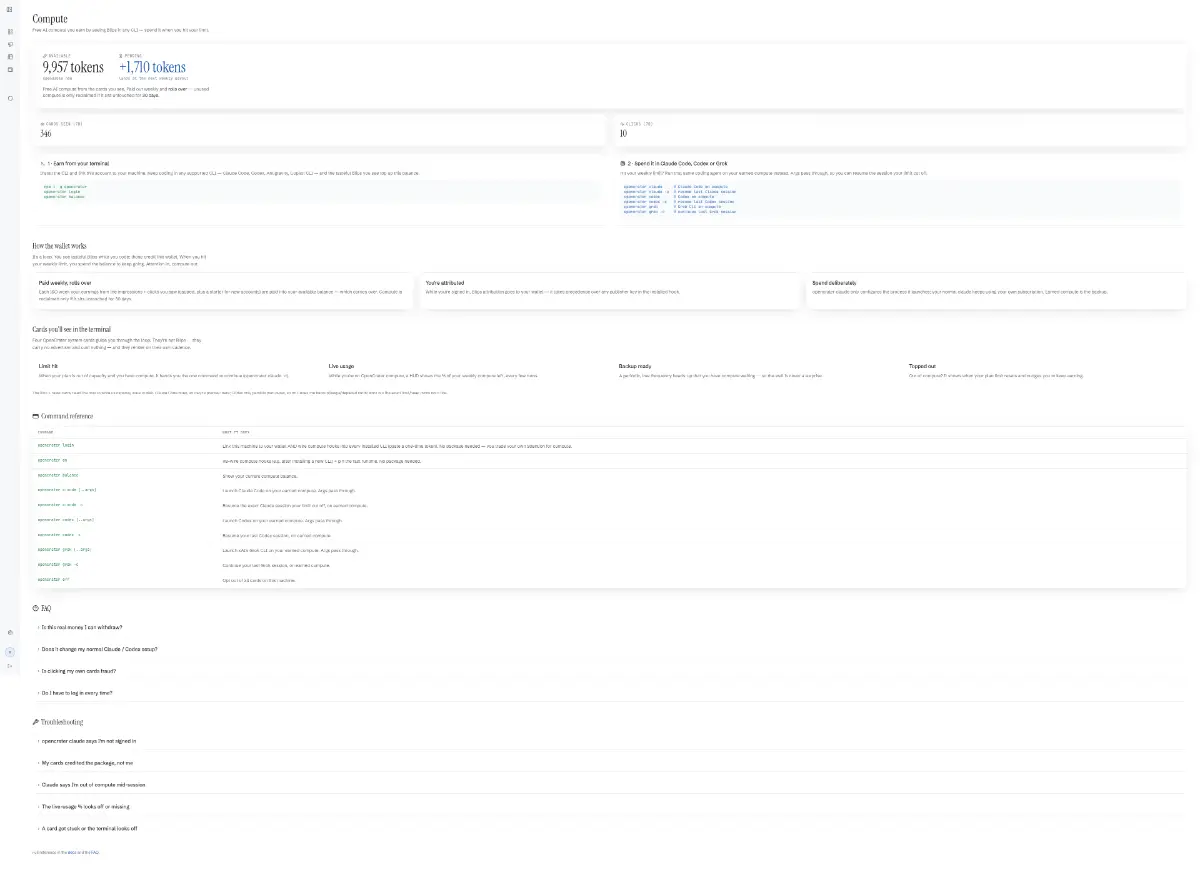Screen dimensions: 1200x875
Task: Click the 'FAQ' section heading
Action: click(x=42, y=608)
